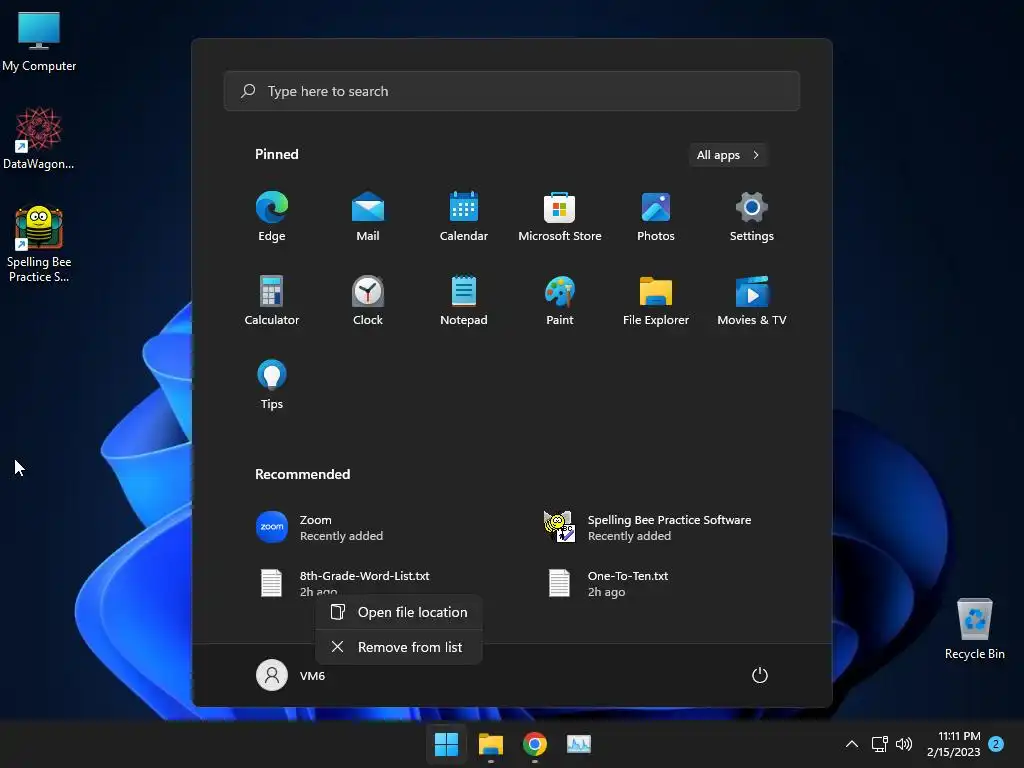
Task: Open Settings gear in pinned apps
Action: tap(752, 217)
